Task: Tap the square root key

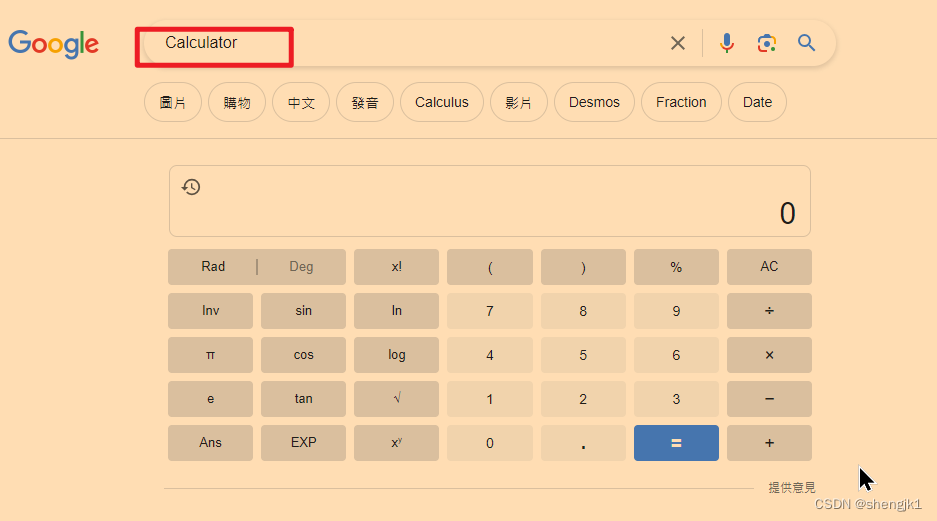Action: tap(396, 399)
